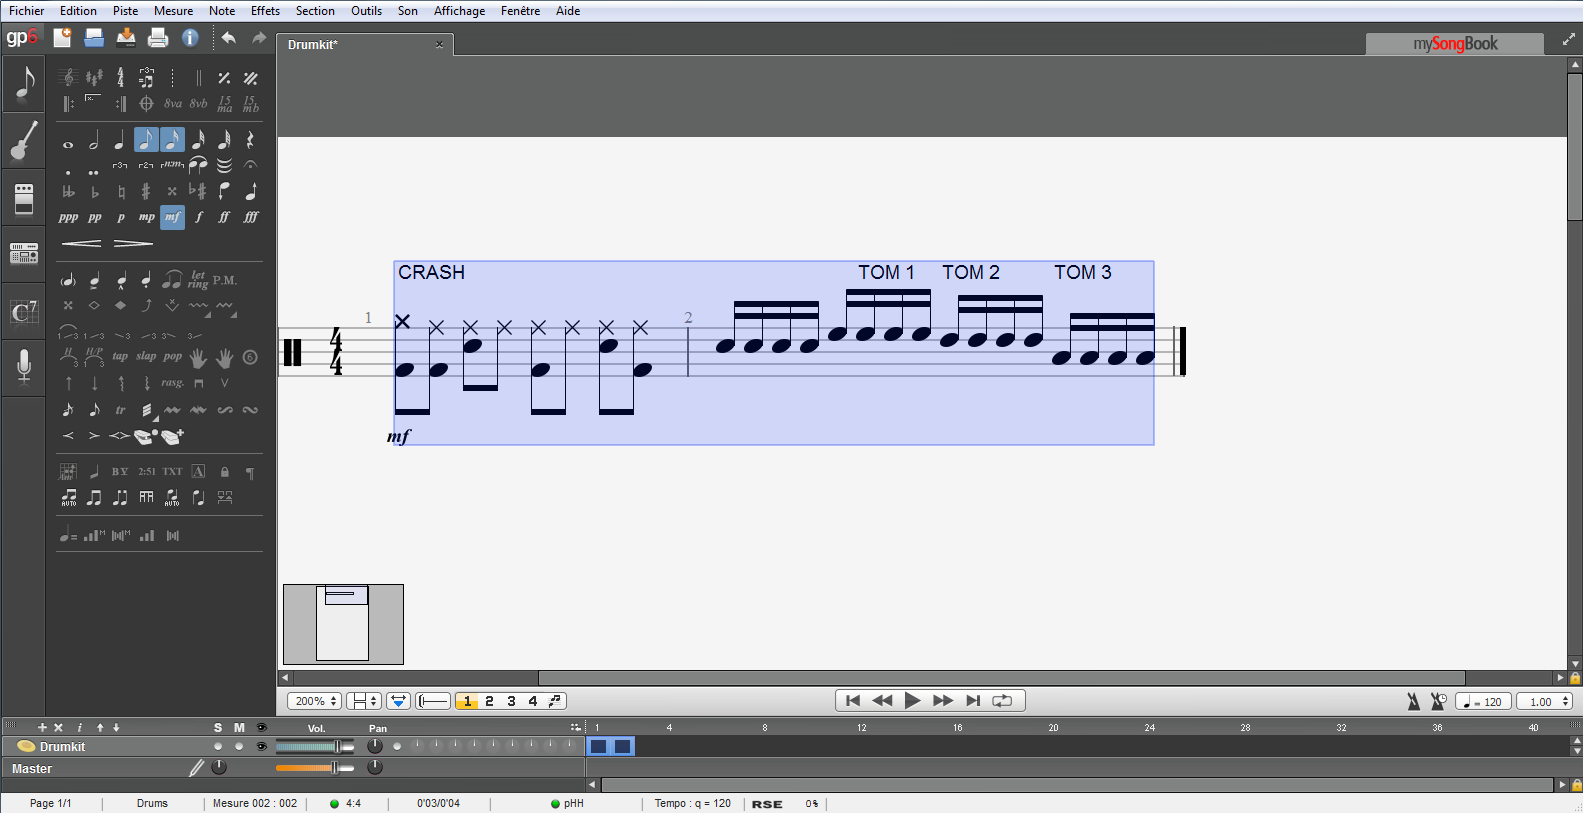Viewport: 1583px width, 813px height.
Task: Open the Fichier menu
Action: coord(27,11)
